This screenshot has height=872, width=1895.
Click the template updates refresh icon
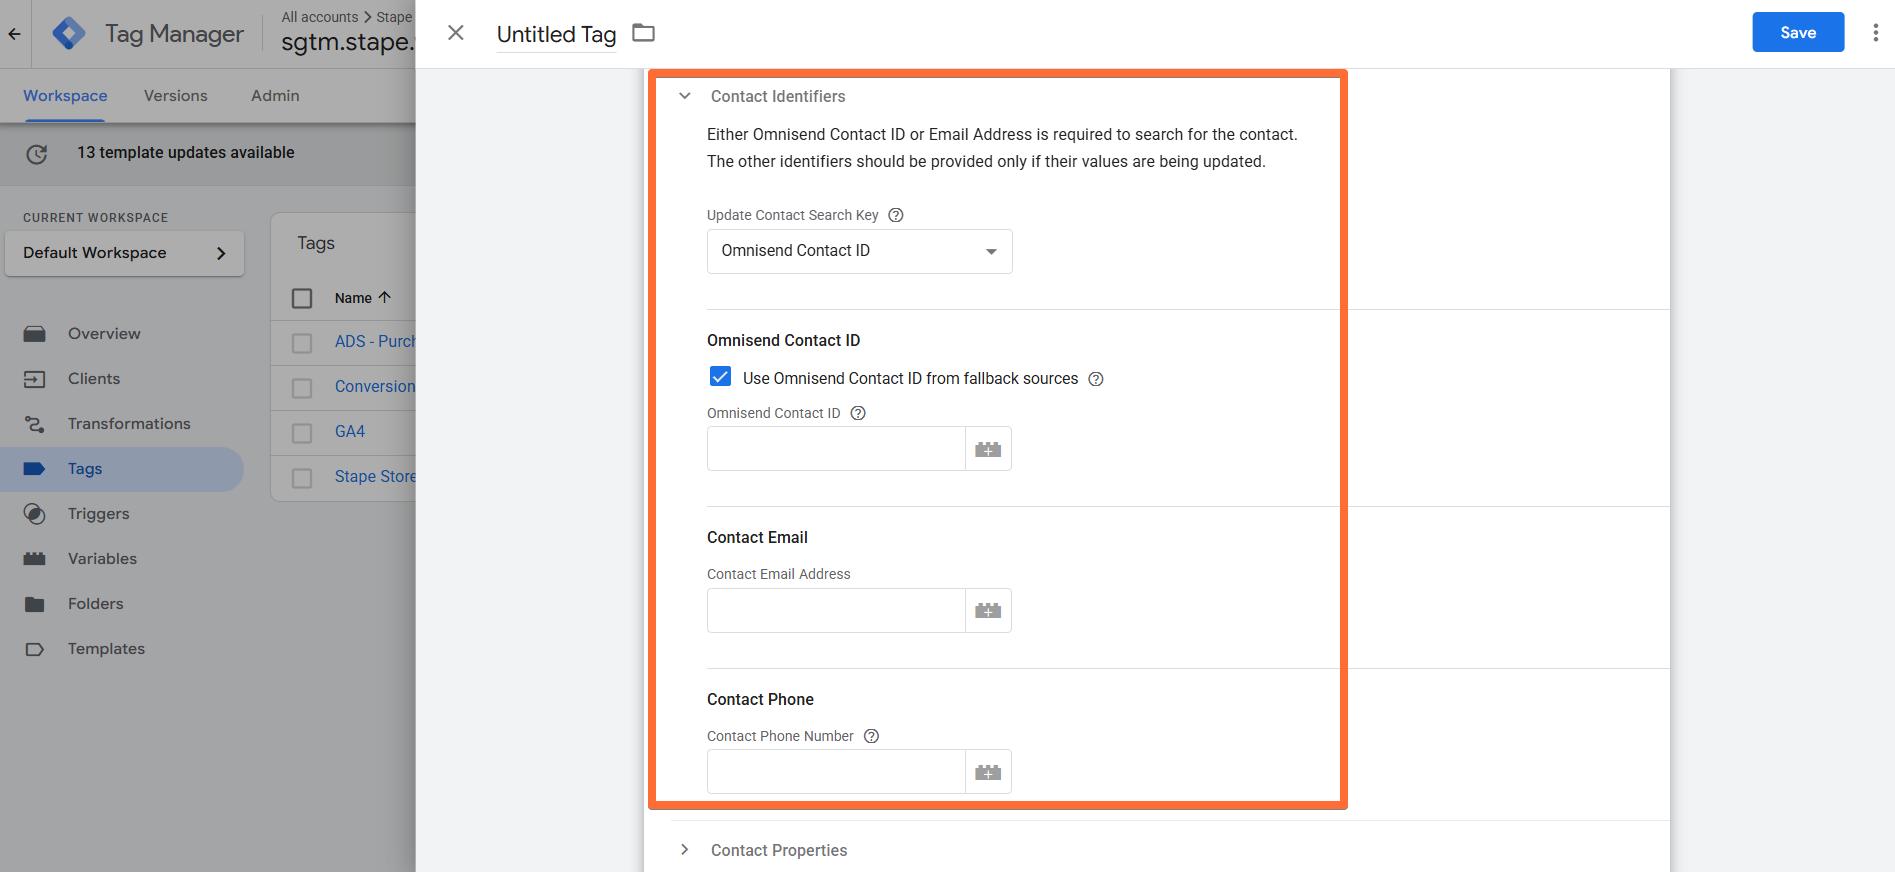pyautogui.click(x=37, y=153)
